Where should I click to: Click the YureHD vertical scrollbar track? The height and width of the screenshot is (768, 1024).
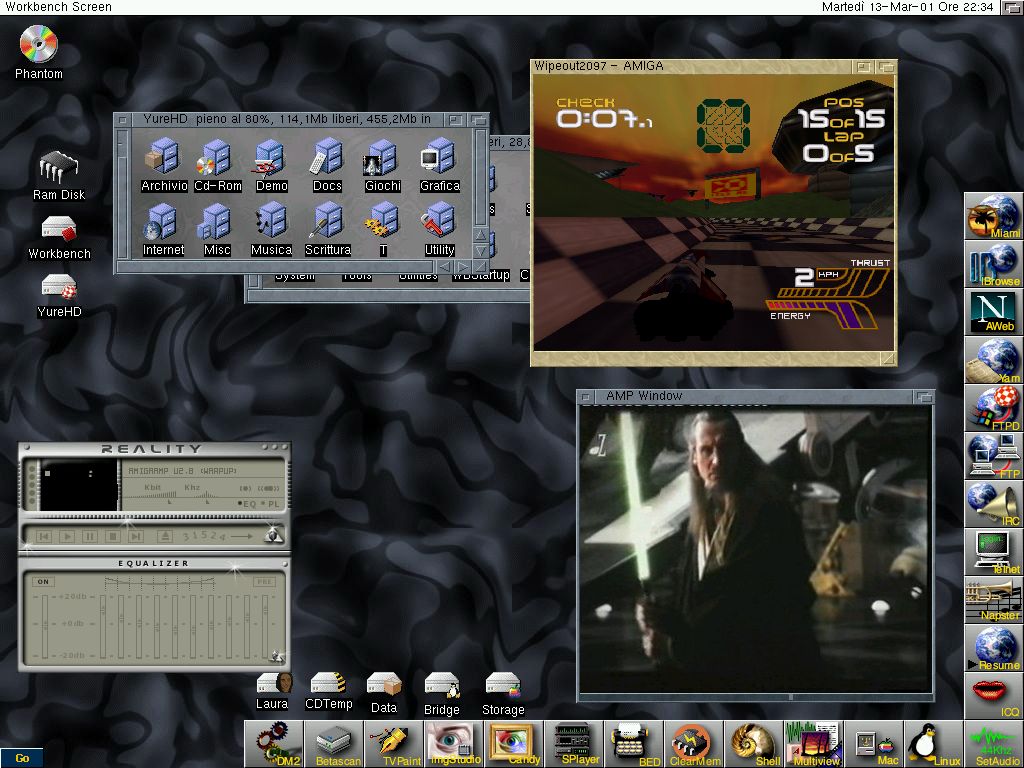tap(480, 180)
